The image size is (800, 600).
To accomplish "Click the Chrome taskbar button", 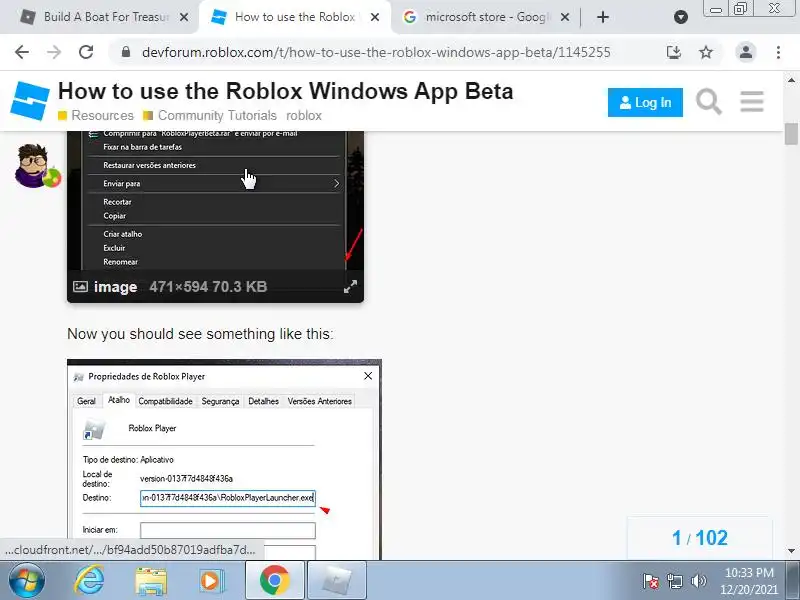I will 275,581.
